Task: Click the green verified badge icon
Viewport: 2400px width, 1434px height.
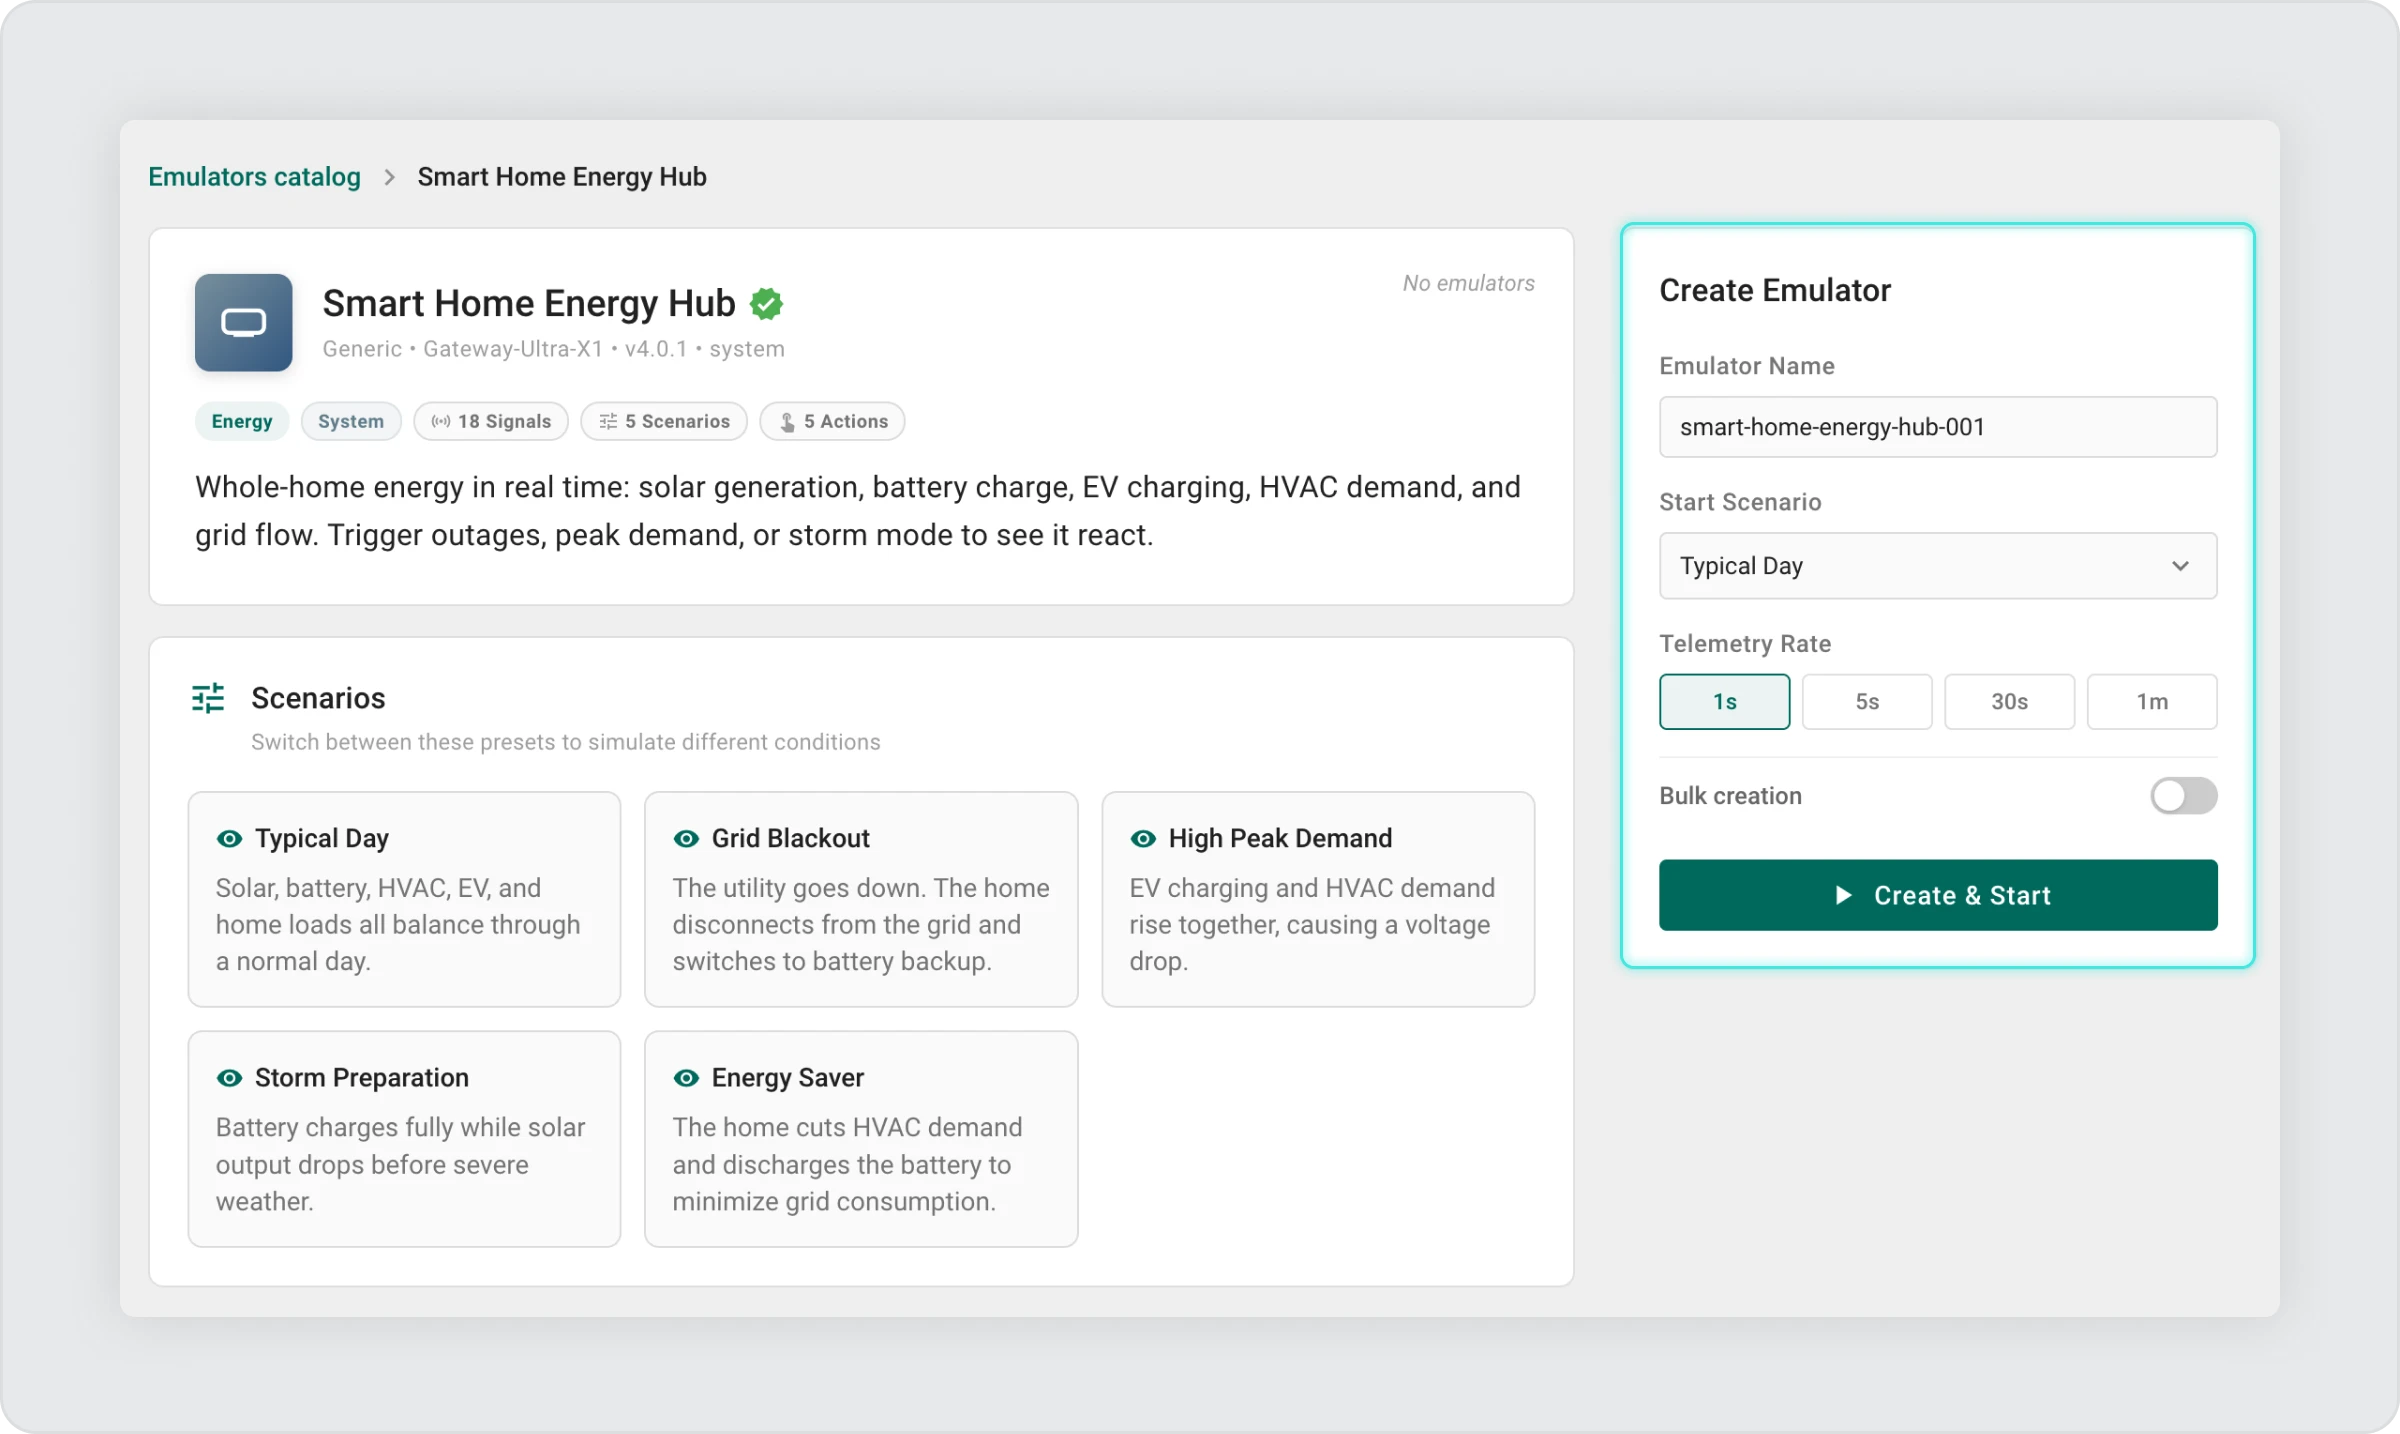Action: click(766, 304)
